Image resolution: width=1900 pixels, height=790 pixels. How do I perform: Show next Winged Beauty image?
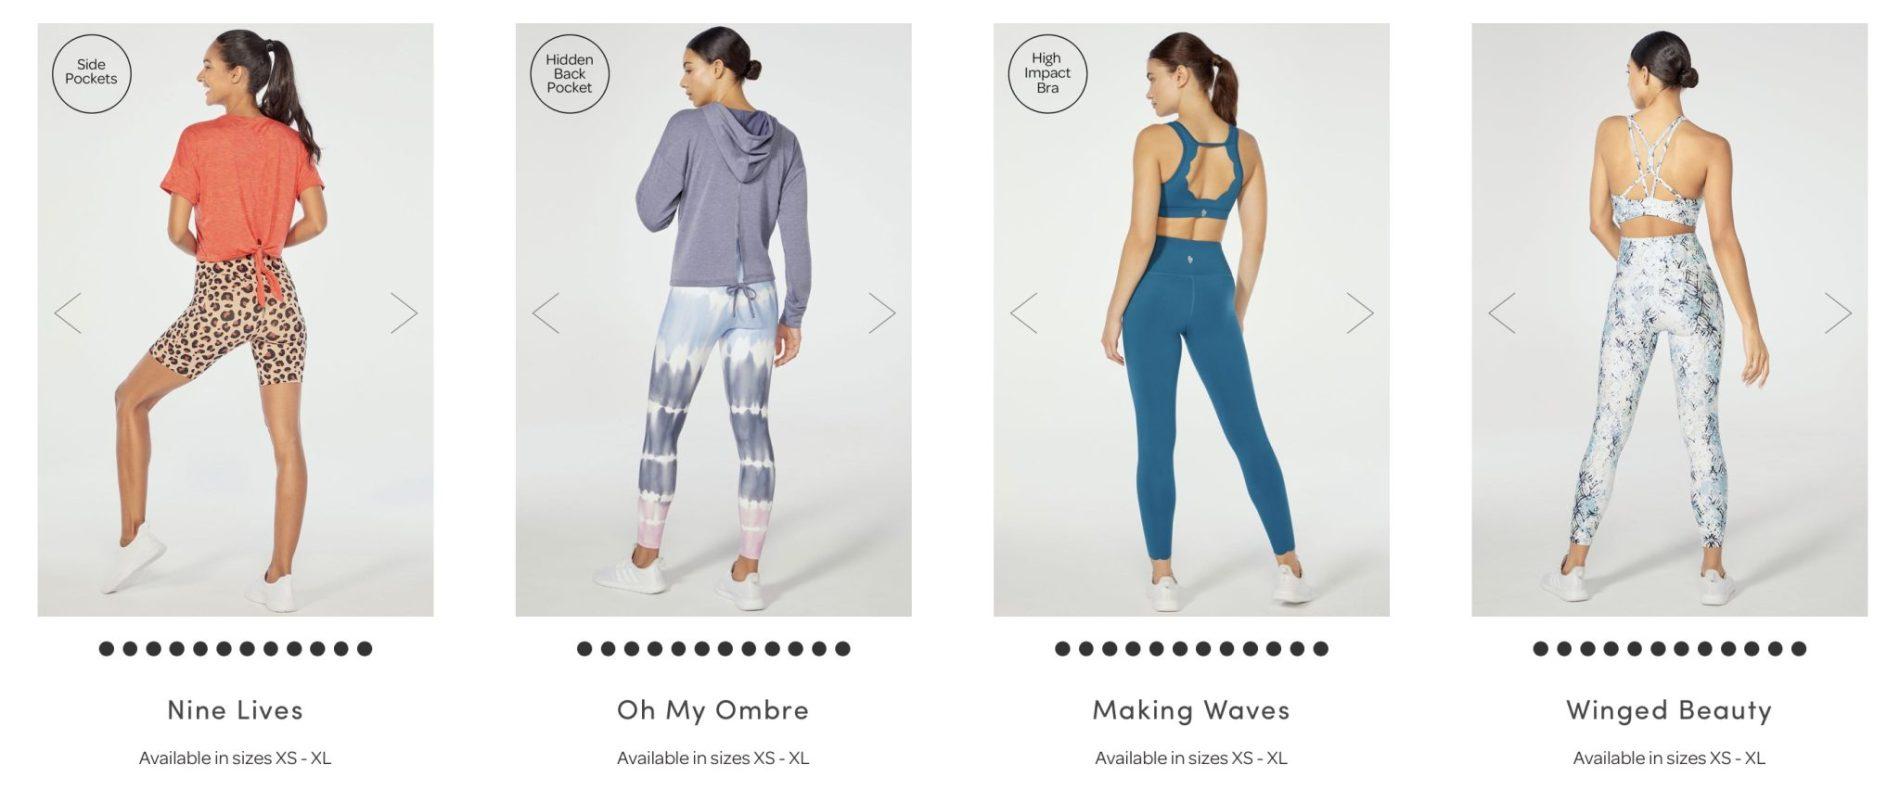point(1838,313)
